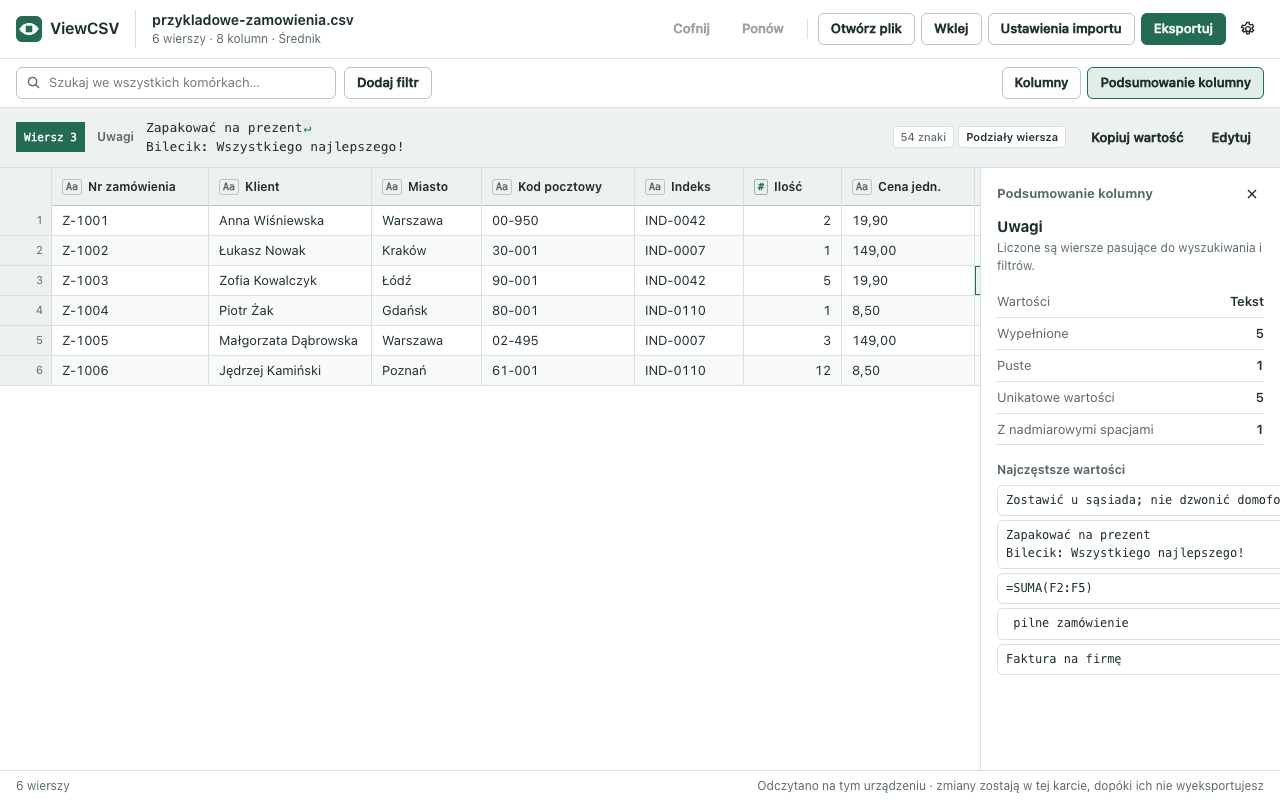Click type icon of Cena jedn. column
The width and height of the screenshot is (1280, 800).
862,186
